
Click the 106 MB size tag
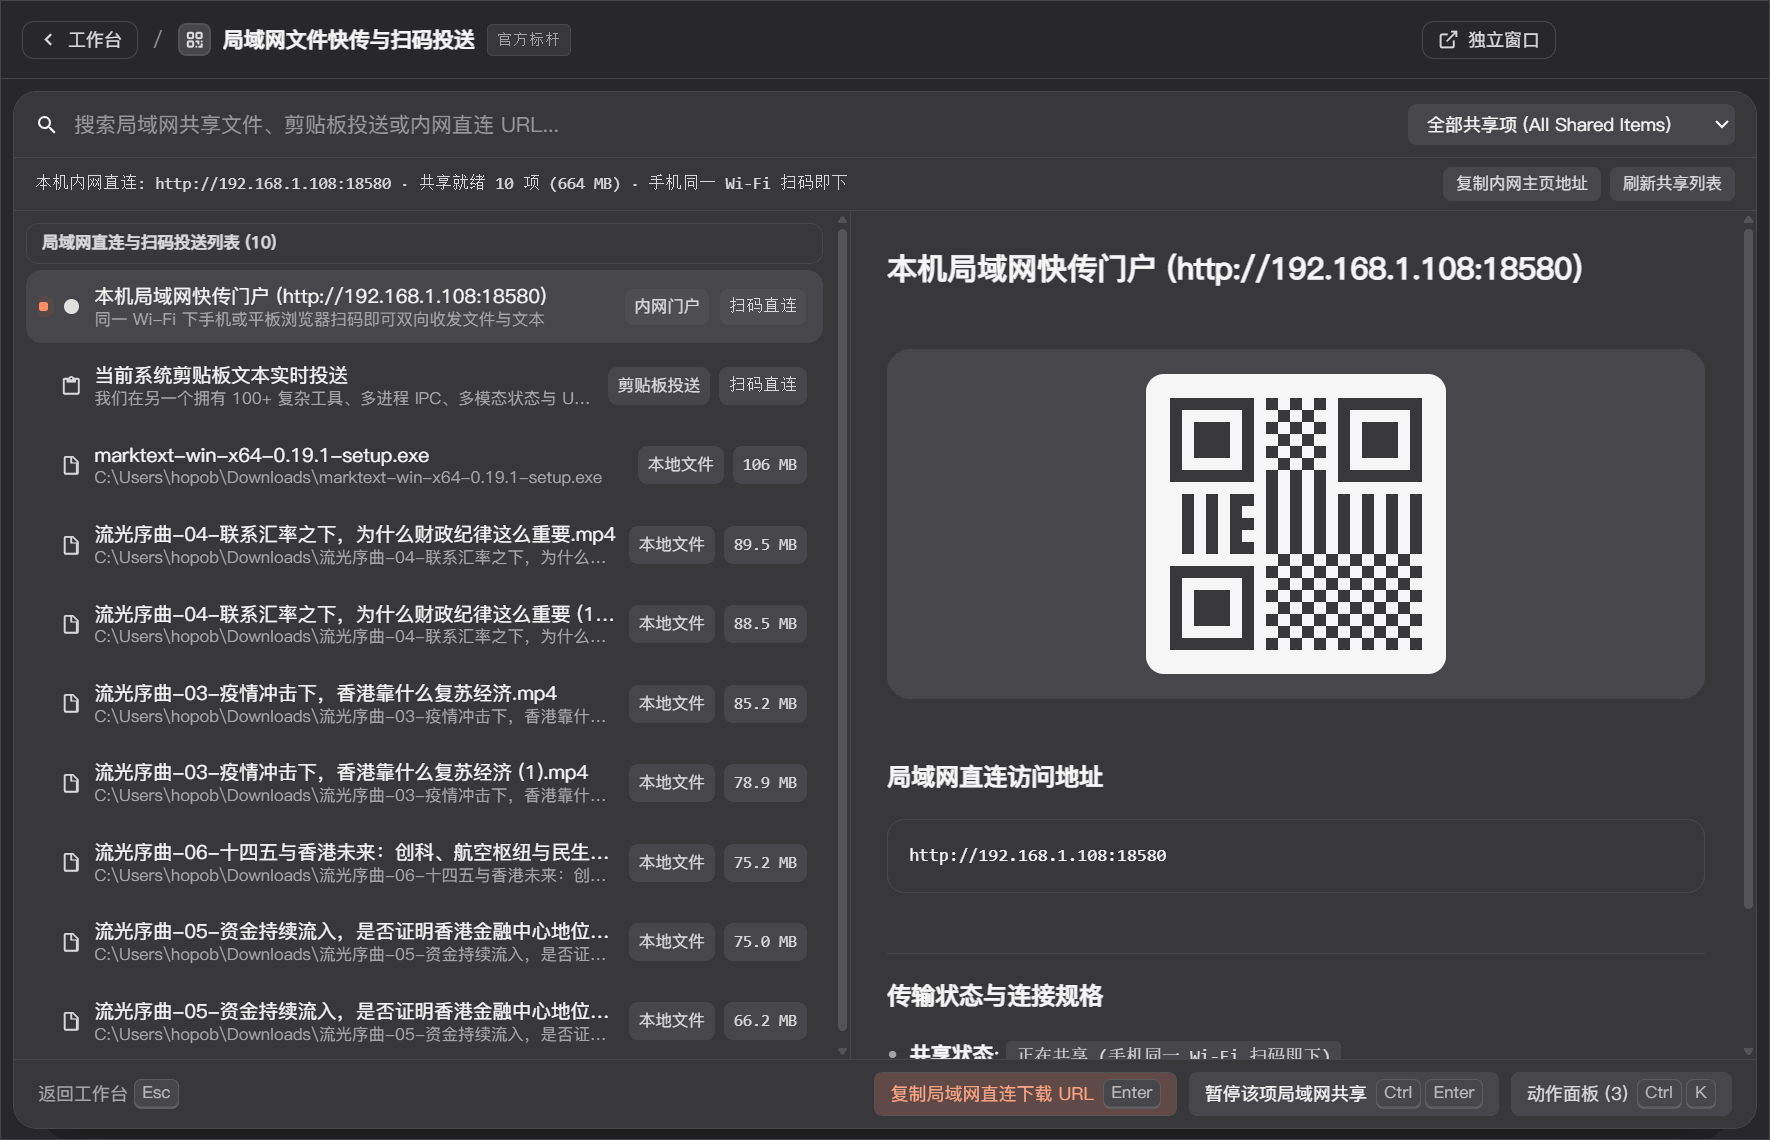(x=770, y=465)
